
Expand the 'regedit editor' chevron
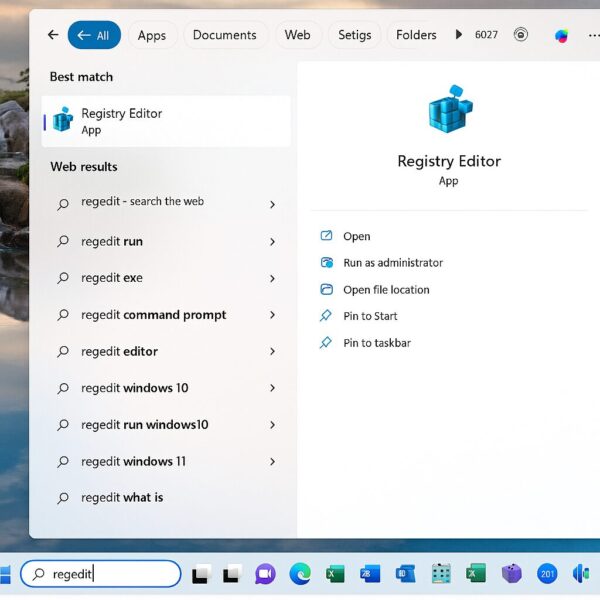pyautogui.click(x=272, y=351)
